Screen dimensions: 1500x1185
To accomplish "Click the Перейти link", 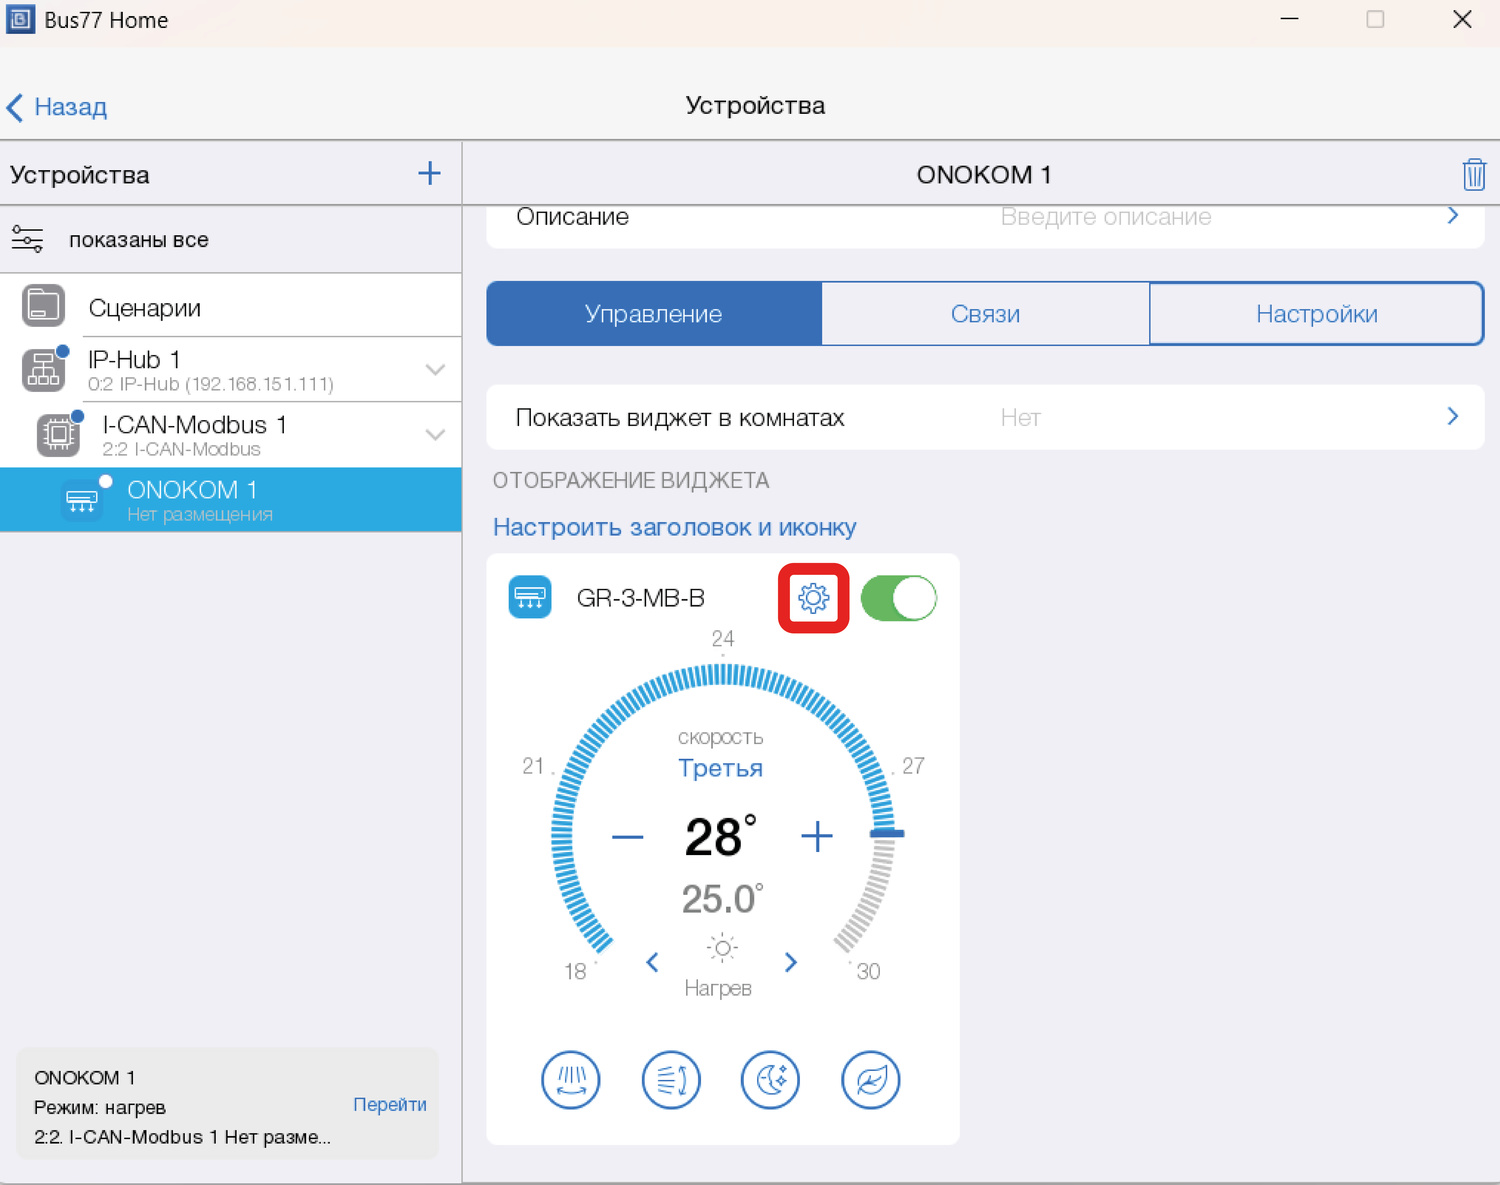I will pyautogui.click(x=389, y=1104).
